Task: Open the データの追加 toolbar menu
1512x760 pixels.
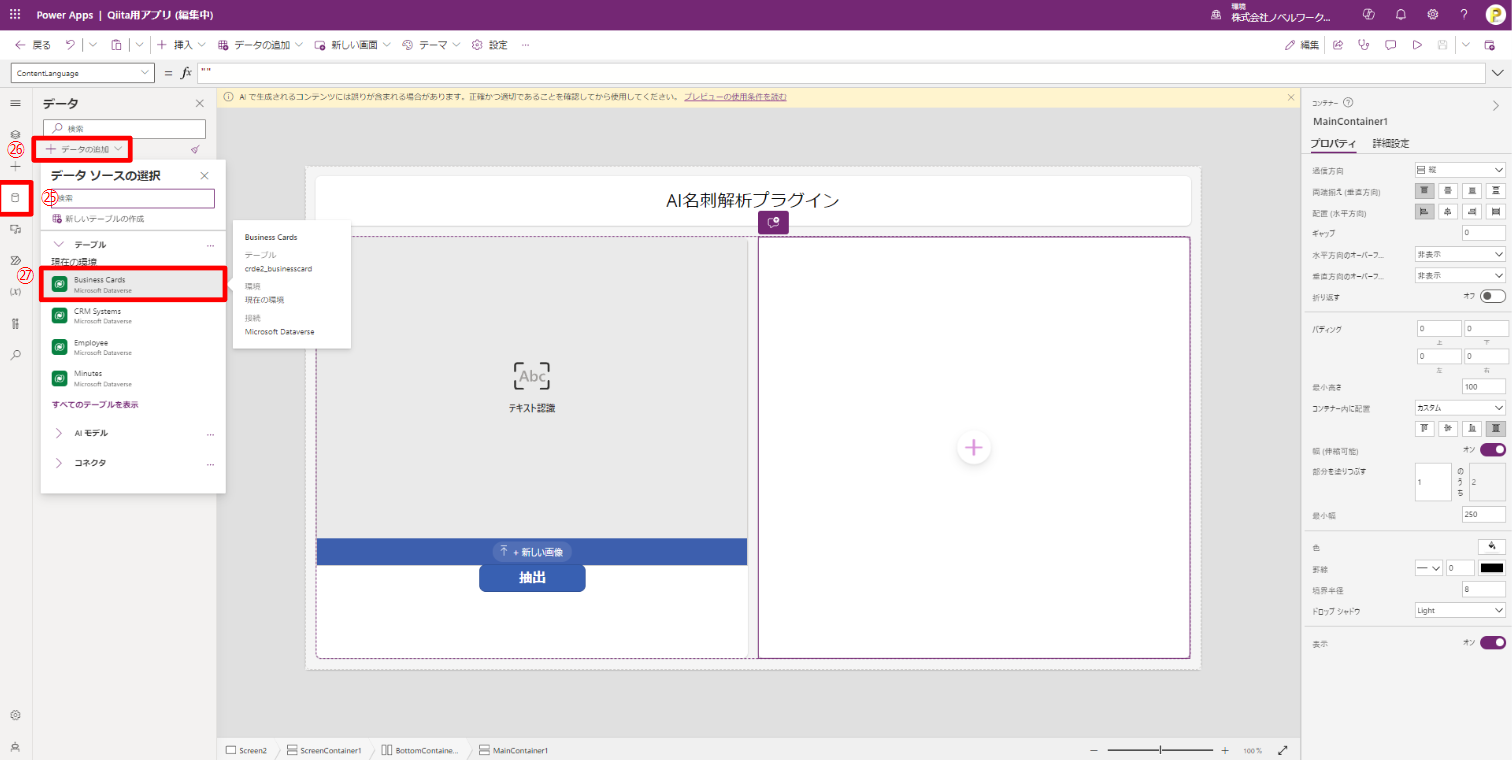Action: pyautogui.click(x=260, y=45)
